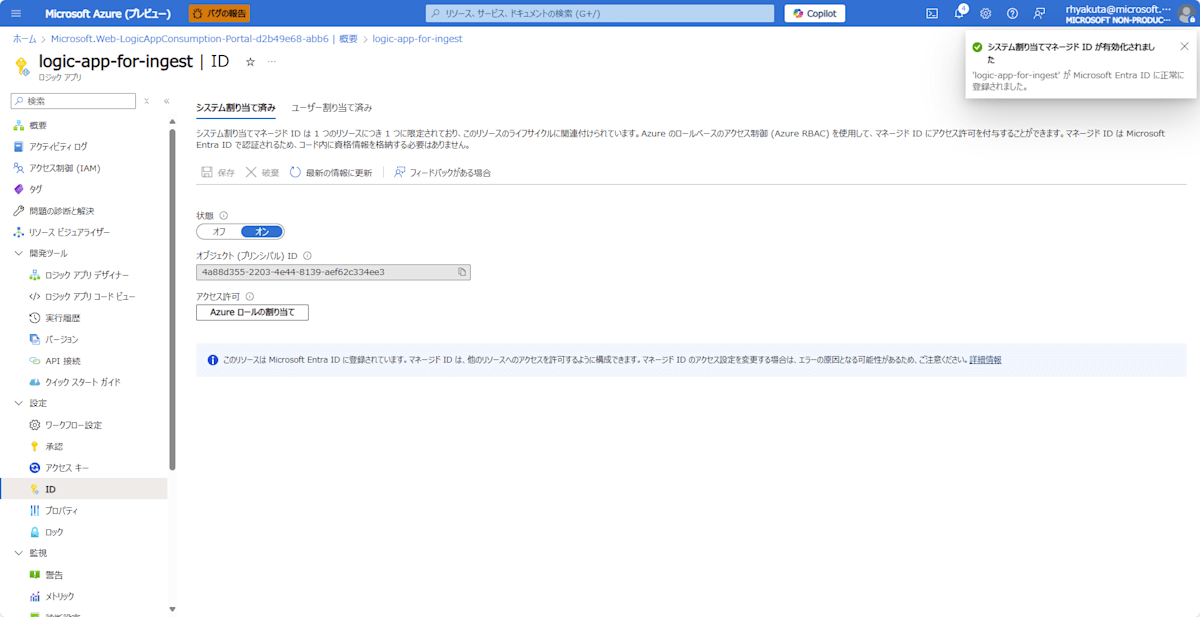
Task: Click the Copilot button
Action: click(815, 13)
